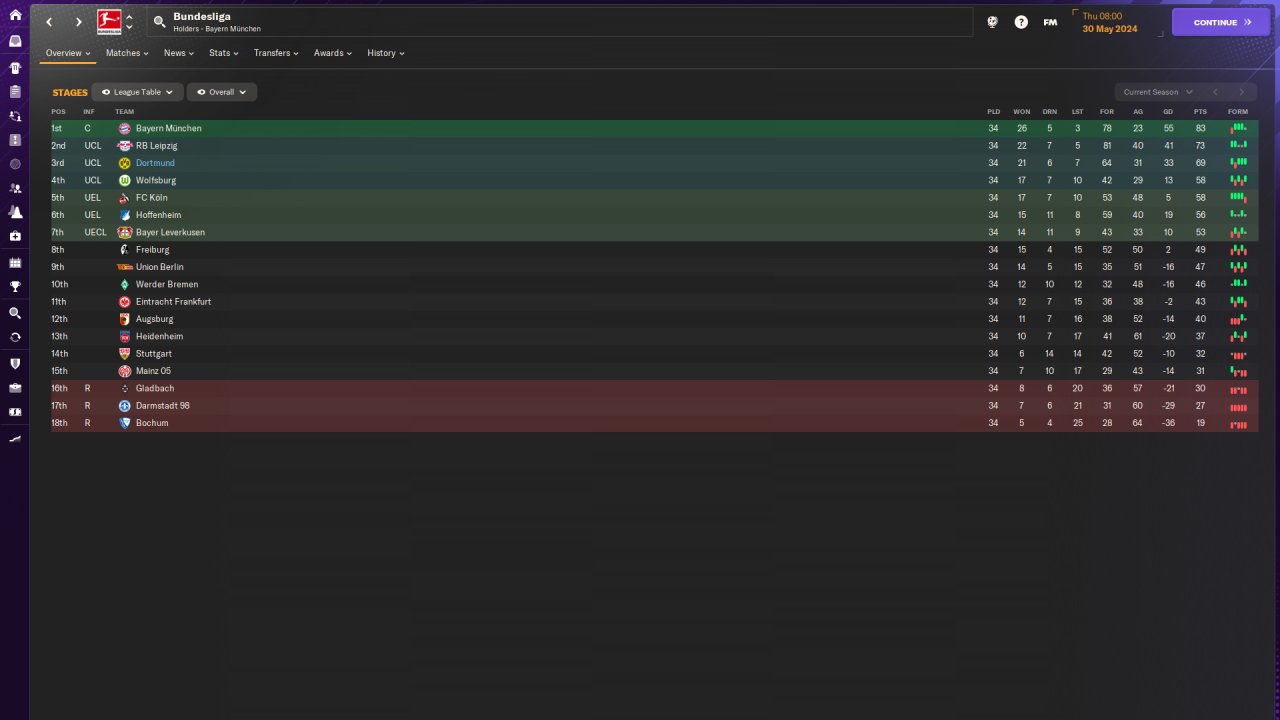
Task: Click the Bundesliga search title field
Action: click(x=560, y=22)
